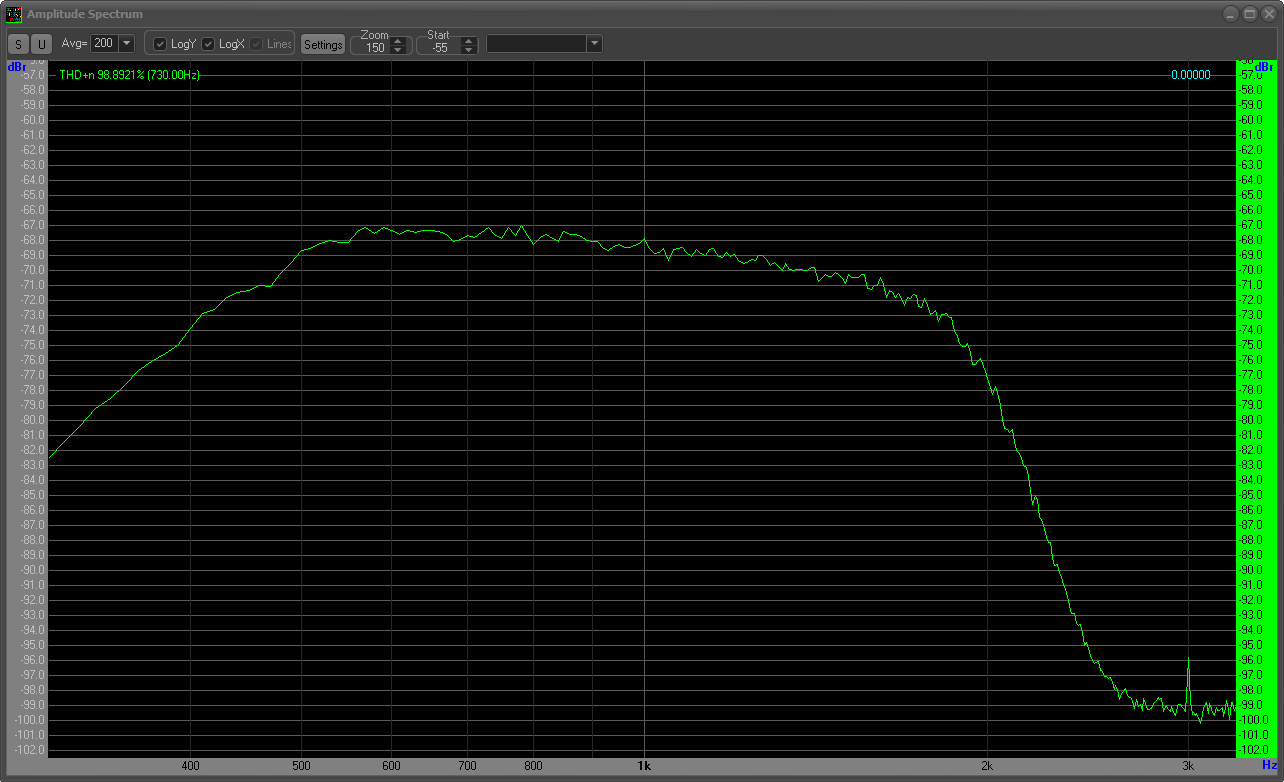Click the green right-side dBr scale
Image resolution: width=1284 pixels, height=782 pixels.
point(1255,400)
